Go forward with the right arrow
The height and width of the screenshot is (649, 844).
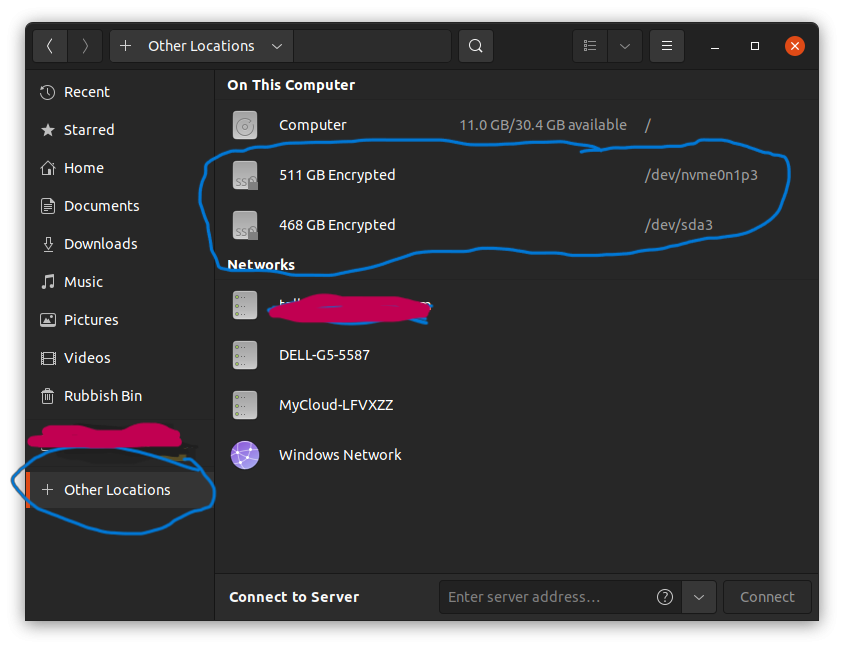[x=85, y=46]
